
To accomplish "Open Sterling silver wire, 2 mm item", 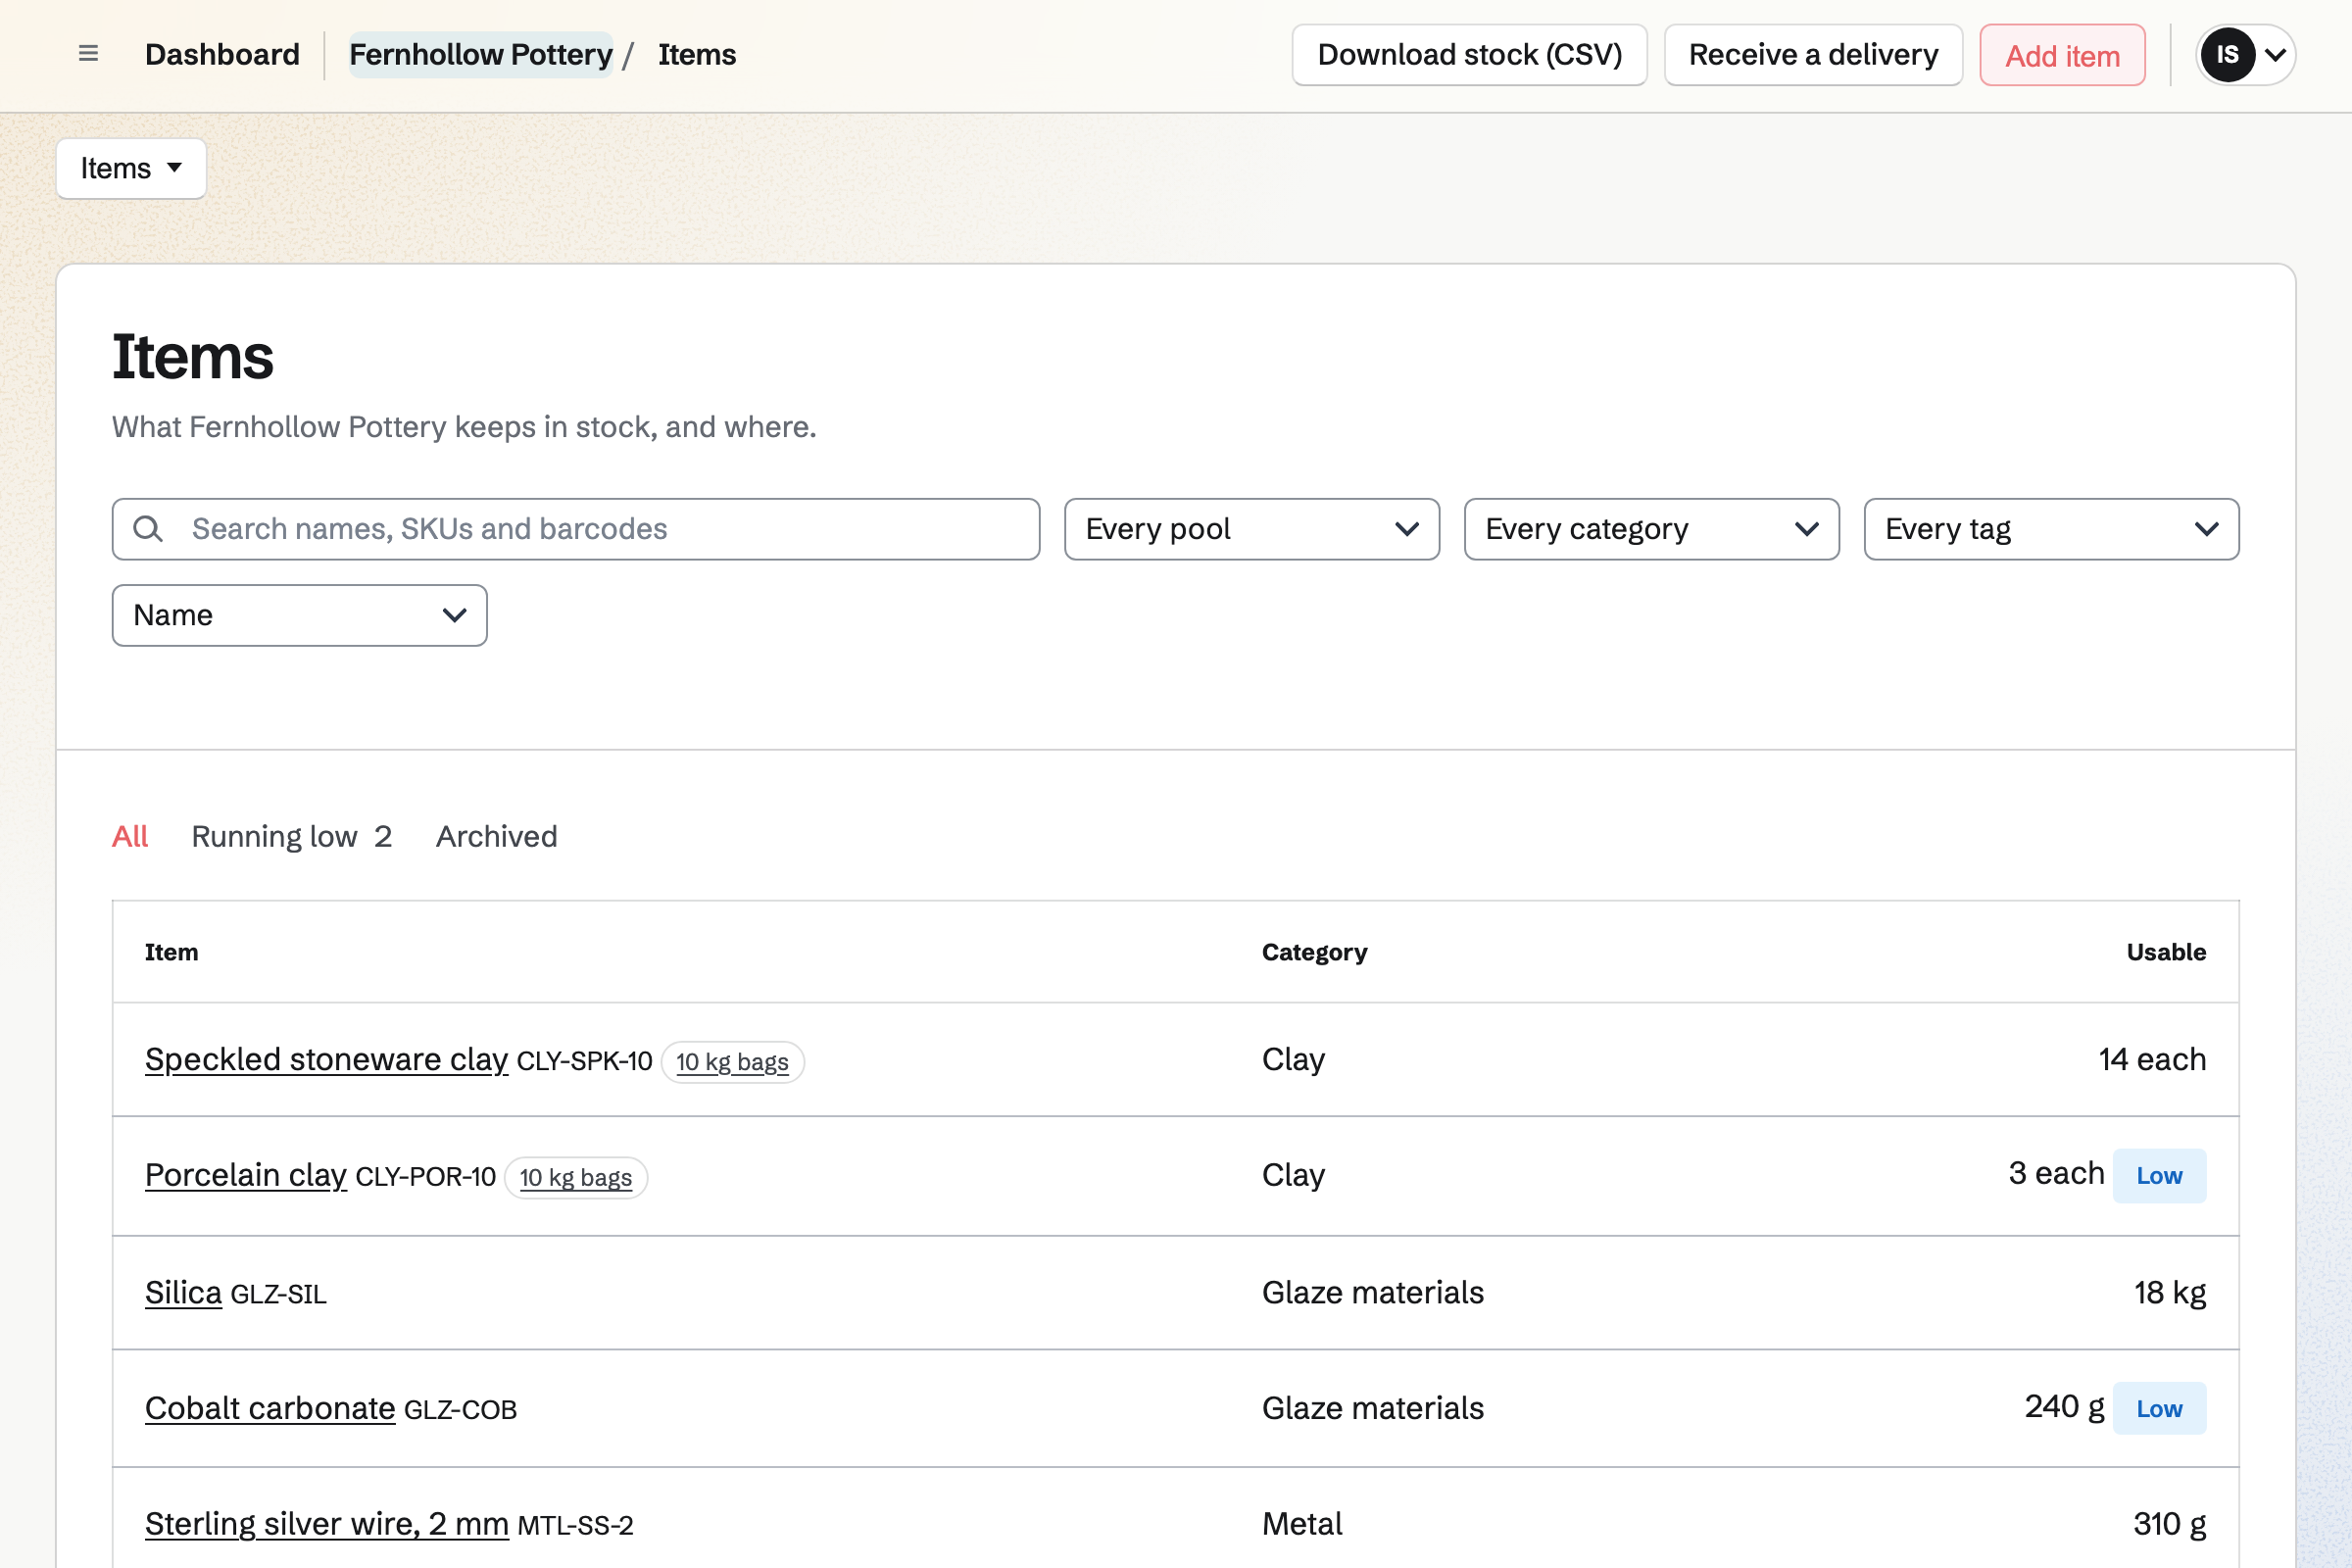I will 327,1524.
